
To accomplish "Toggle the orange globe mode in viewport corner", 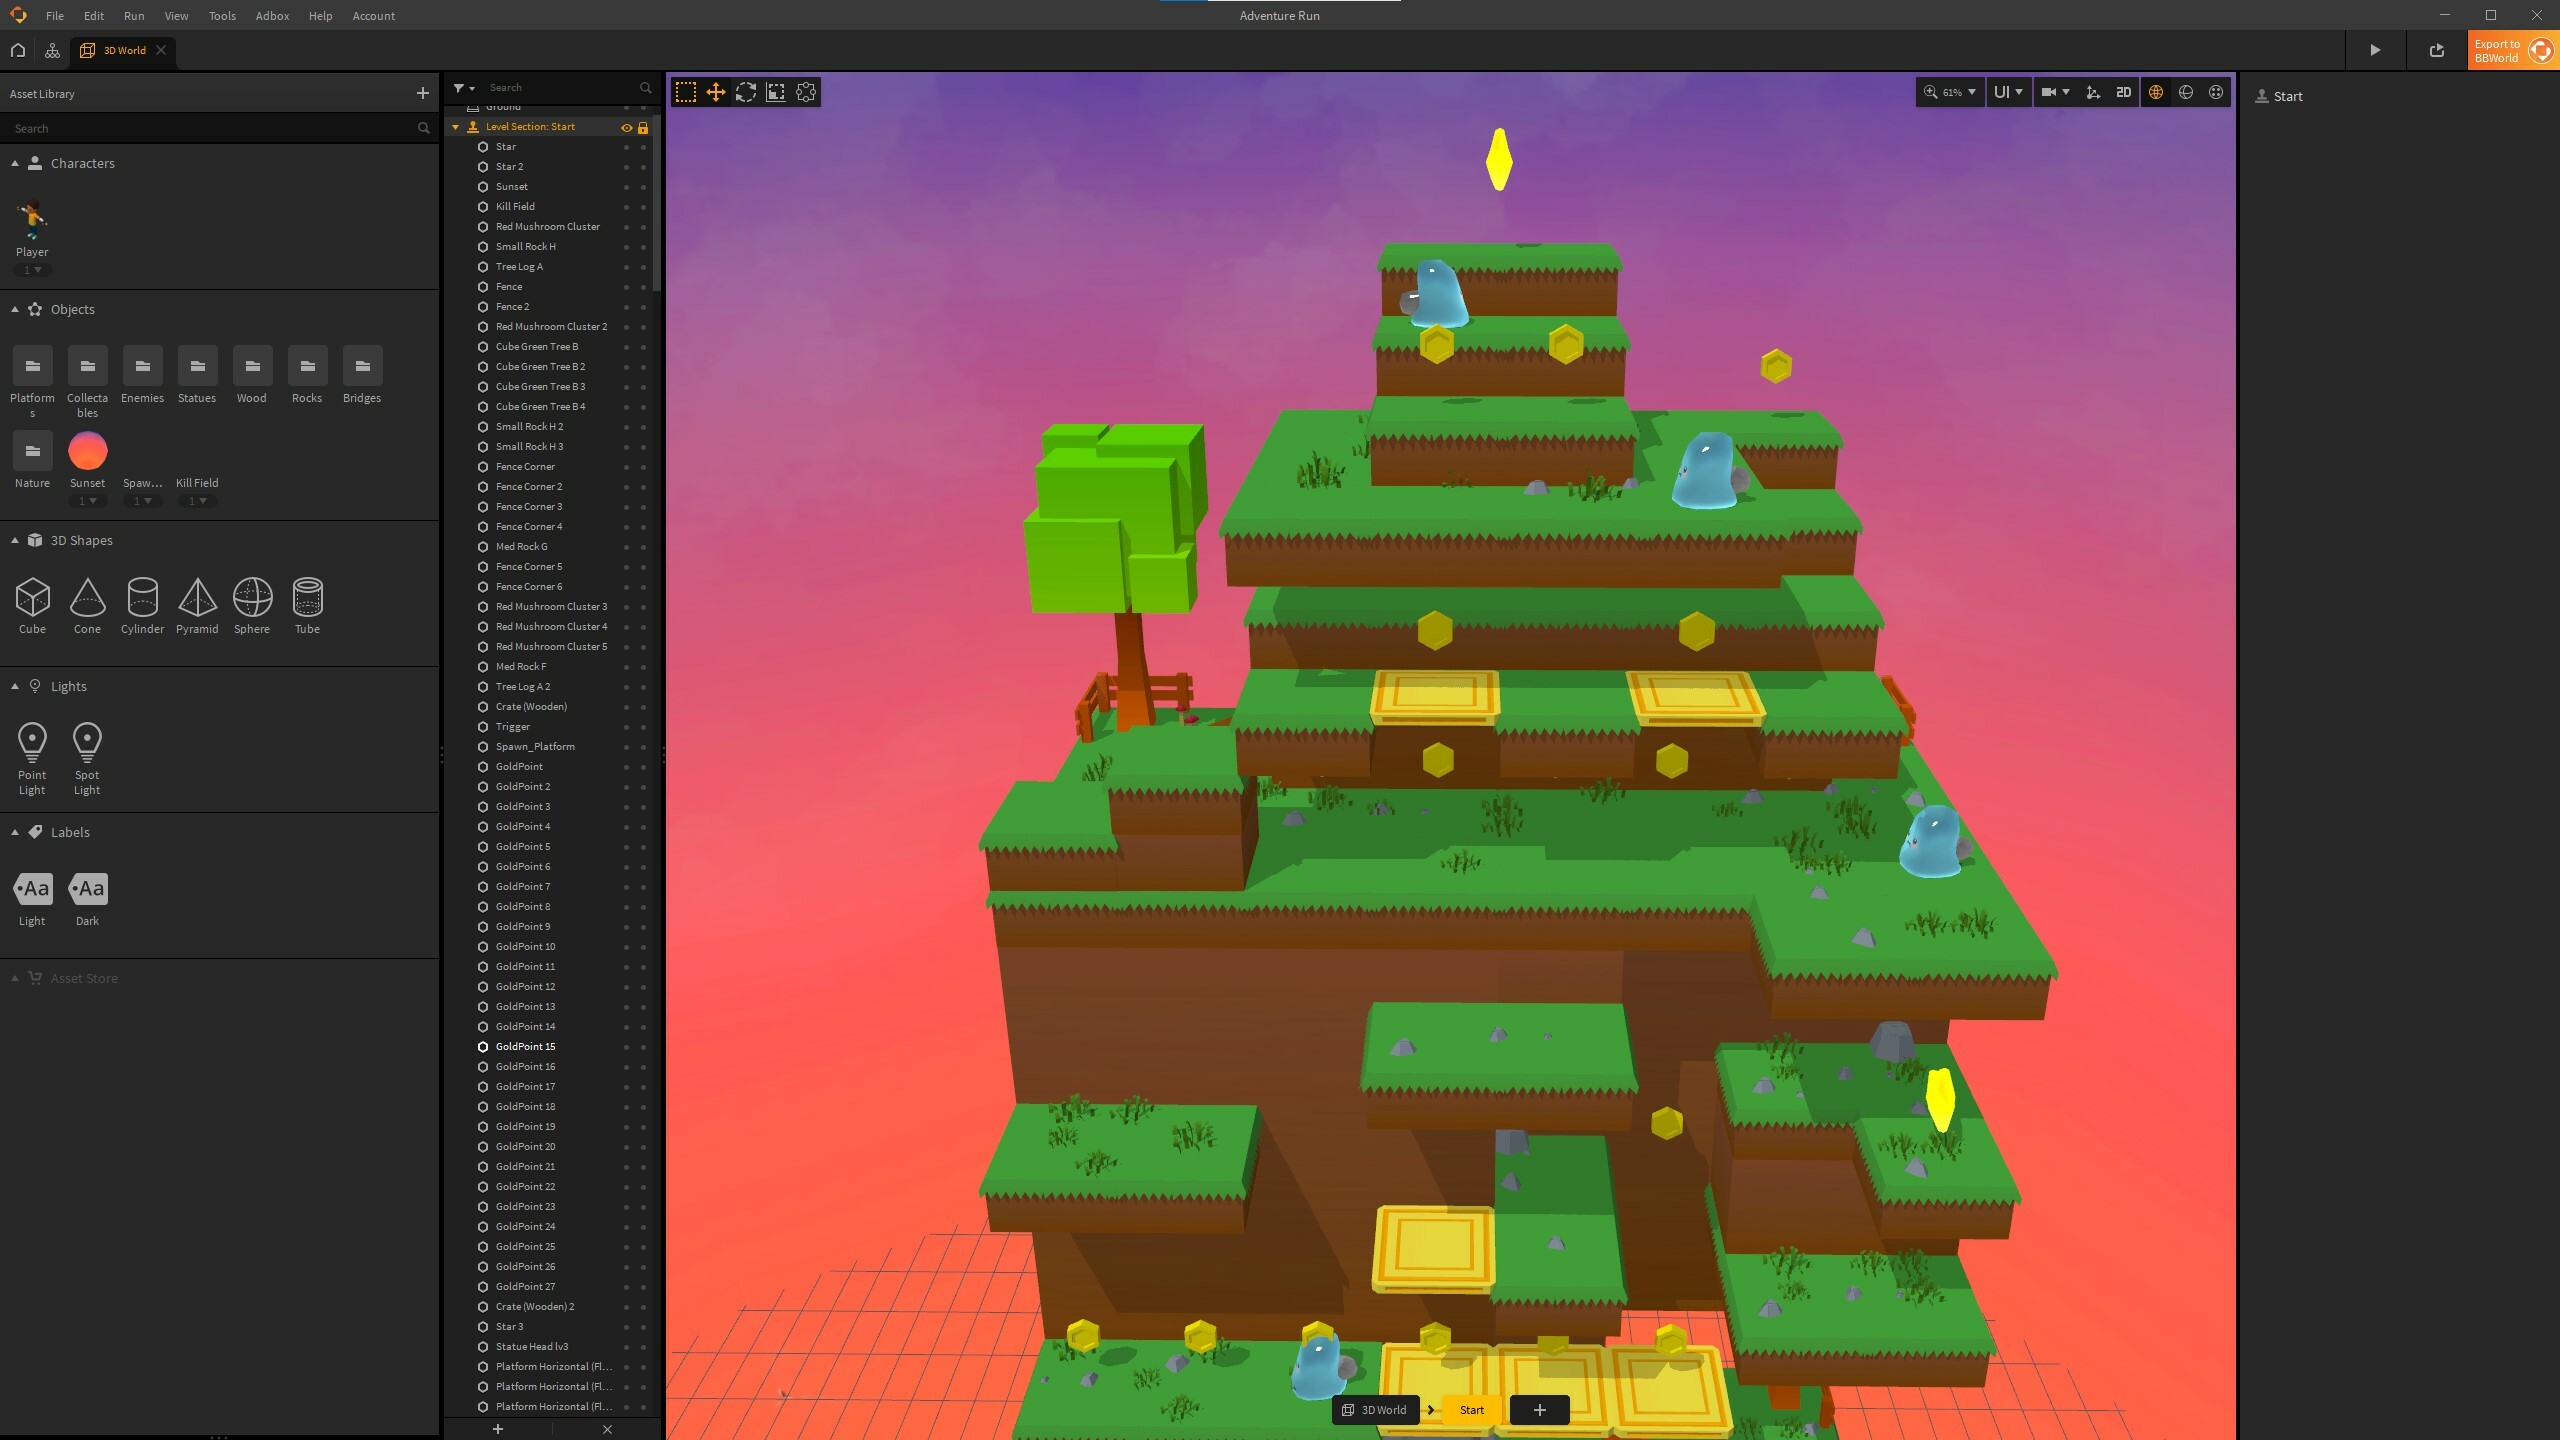I will [2155, 92].
